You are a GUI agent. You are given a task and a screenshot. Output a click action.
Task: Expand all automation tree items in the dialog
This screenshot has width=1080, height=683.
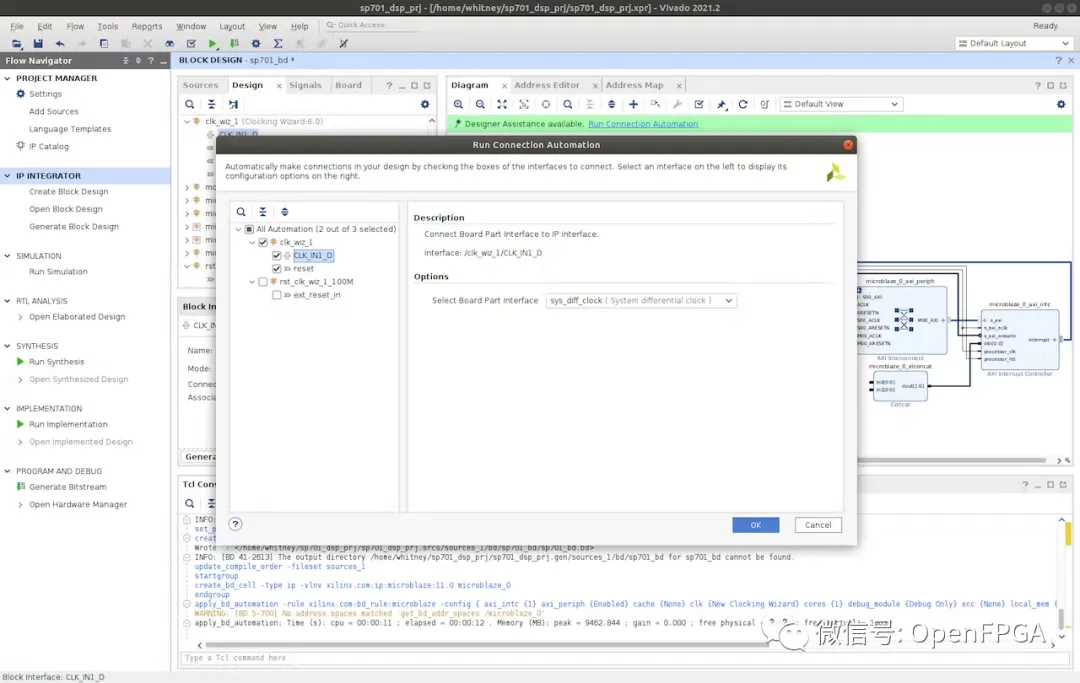click(x=284, y=212)
